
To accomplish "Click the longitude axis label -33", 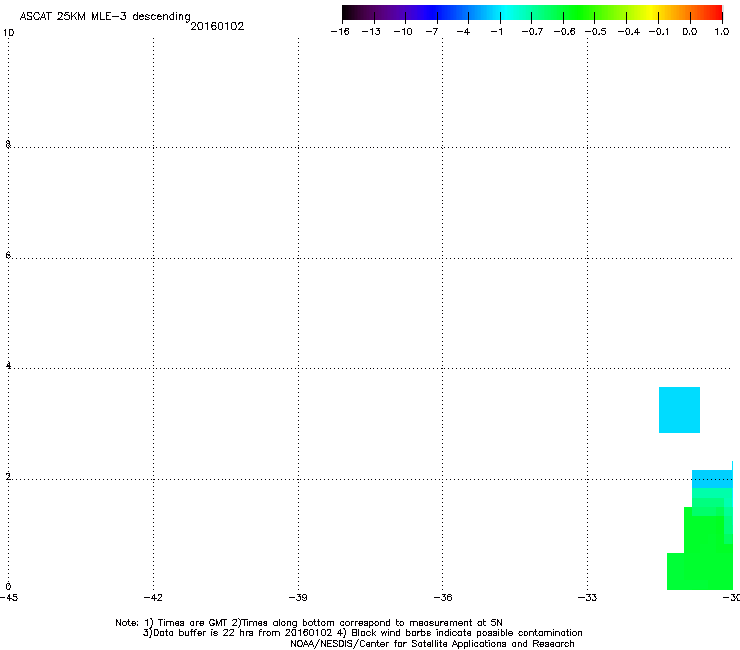I will [x=587, y=598].
